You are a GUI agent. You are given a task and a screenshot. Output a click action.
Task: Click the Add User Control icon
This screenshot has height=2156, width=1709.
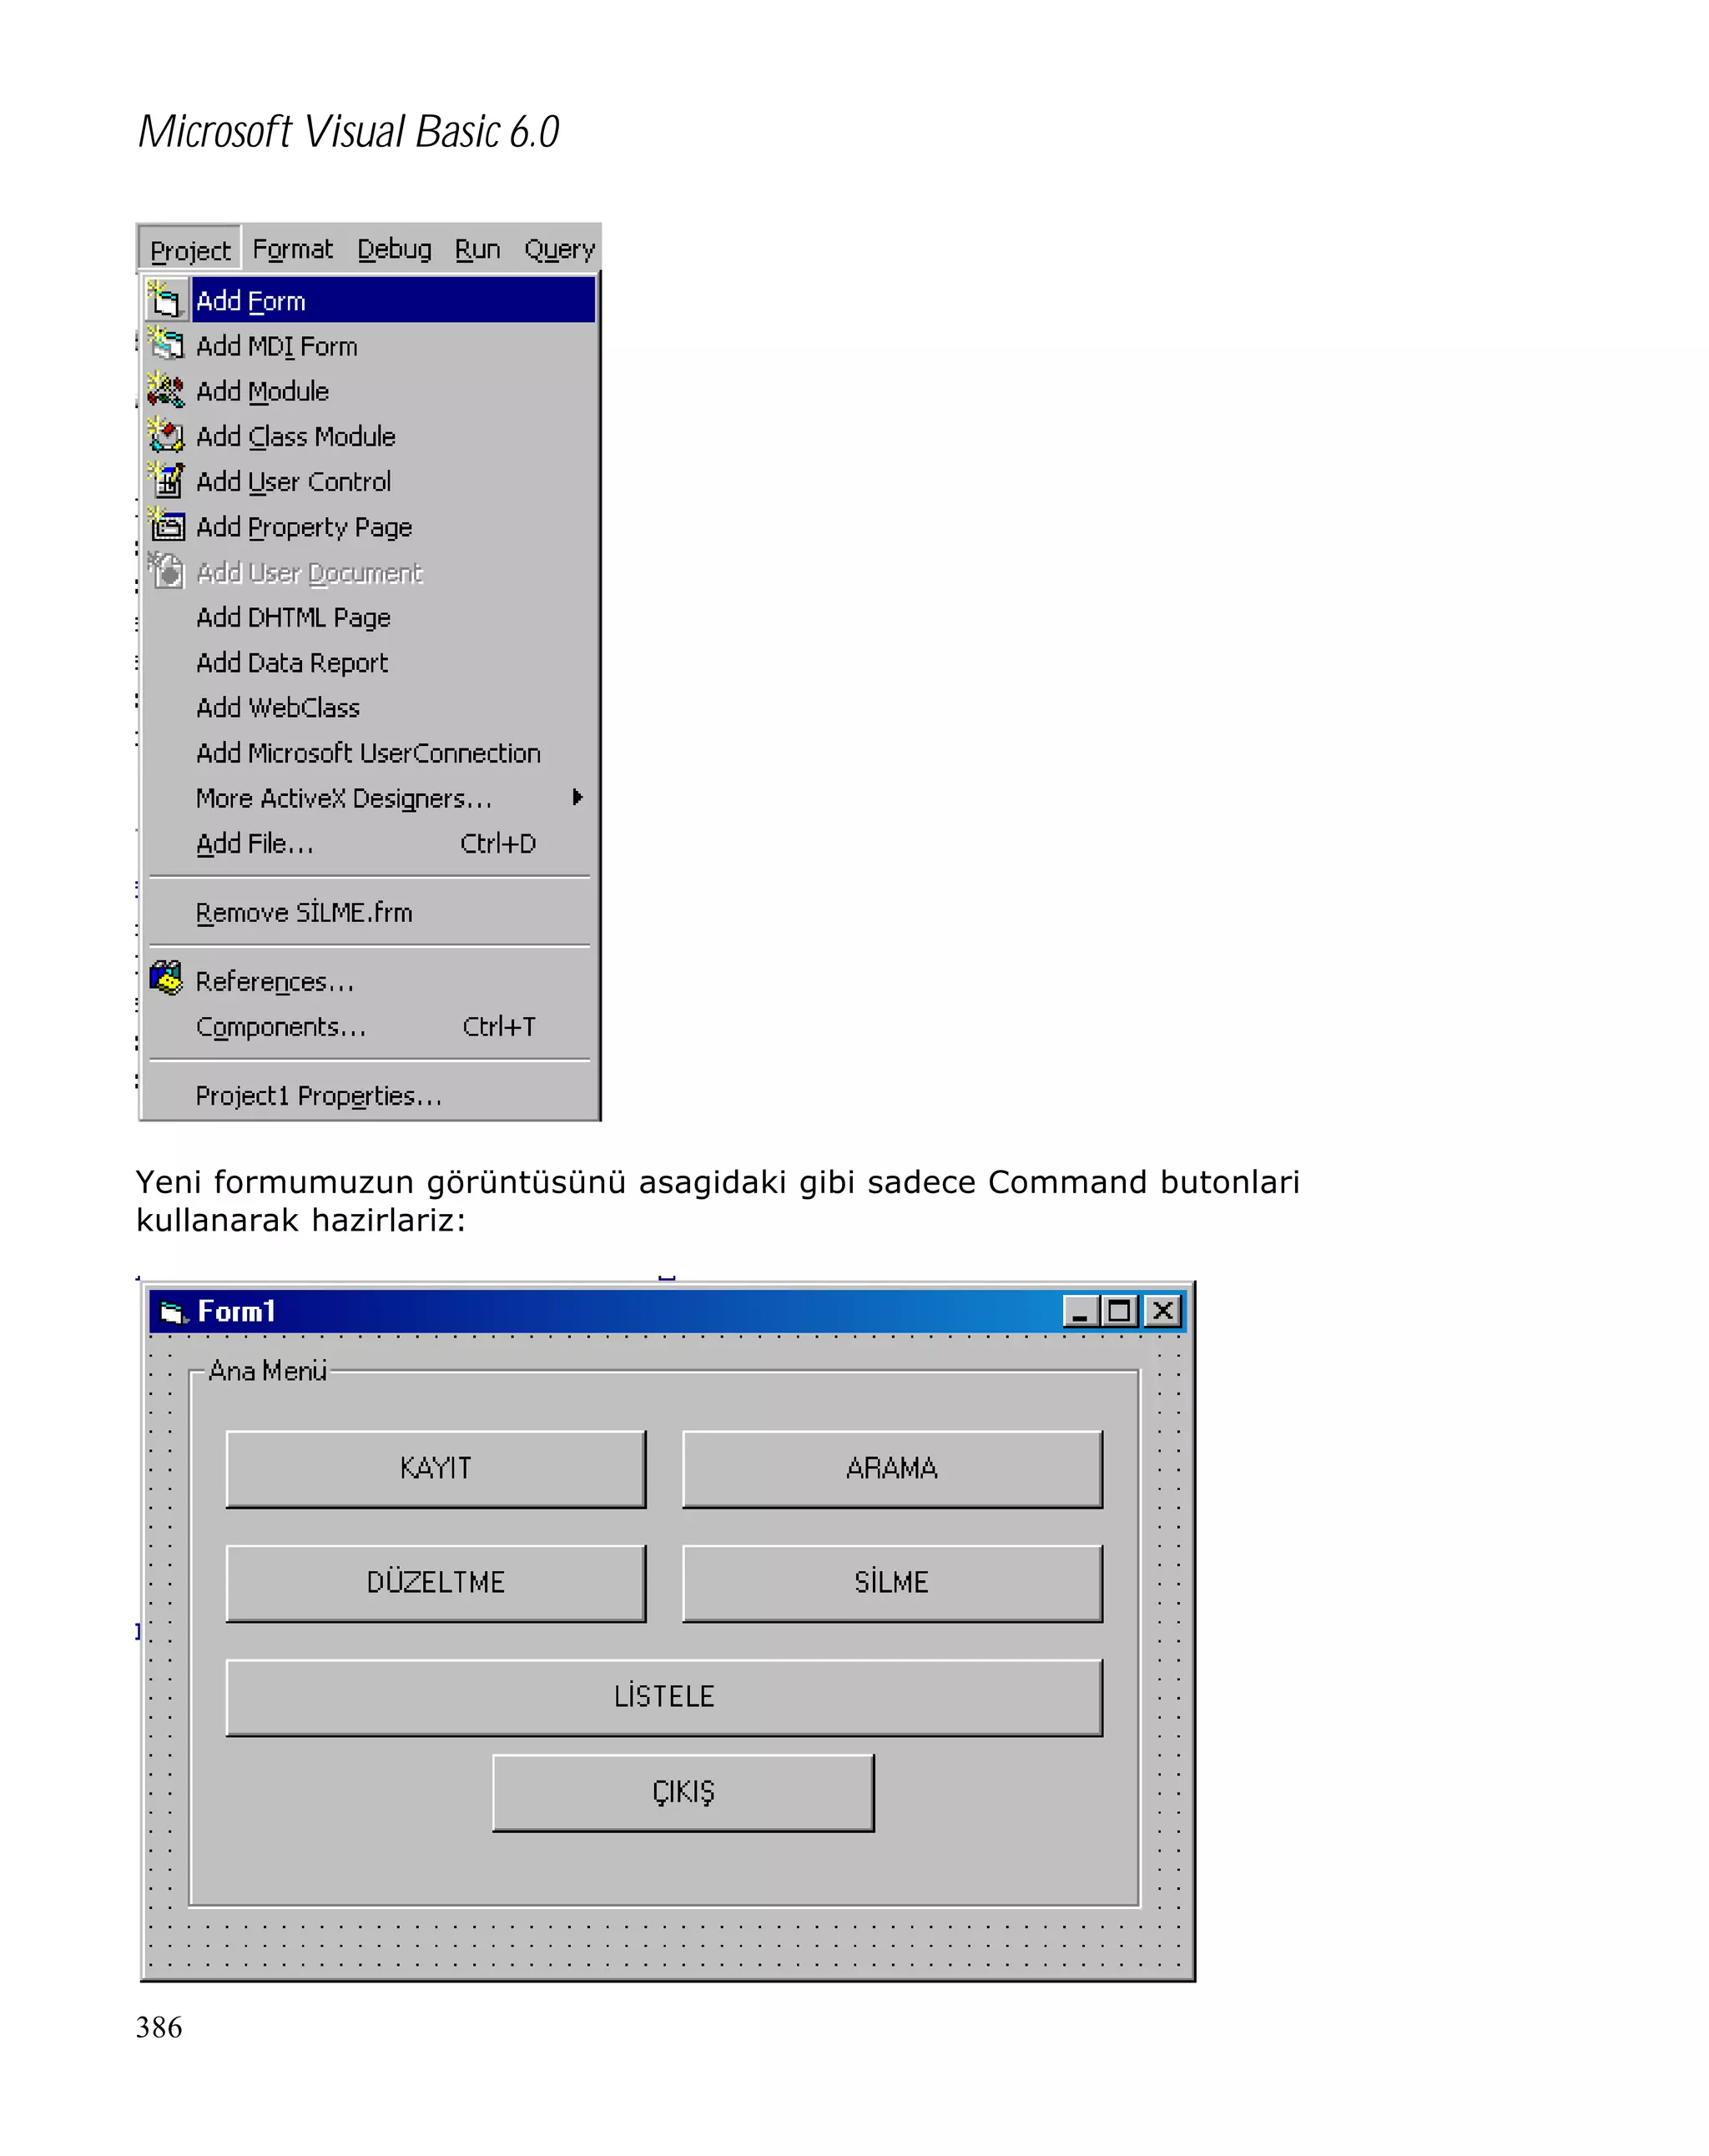pyautogui.click(x=165, y=480)
